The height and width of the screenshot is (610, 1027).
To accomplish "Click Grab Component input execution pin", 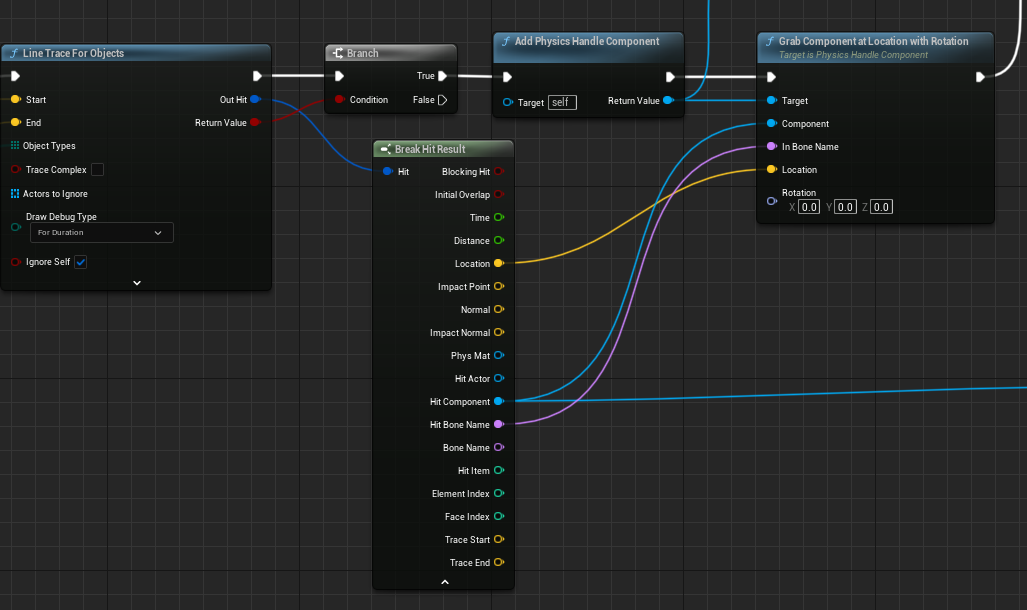I will 772,77.
